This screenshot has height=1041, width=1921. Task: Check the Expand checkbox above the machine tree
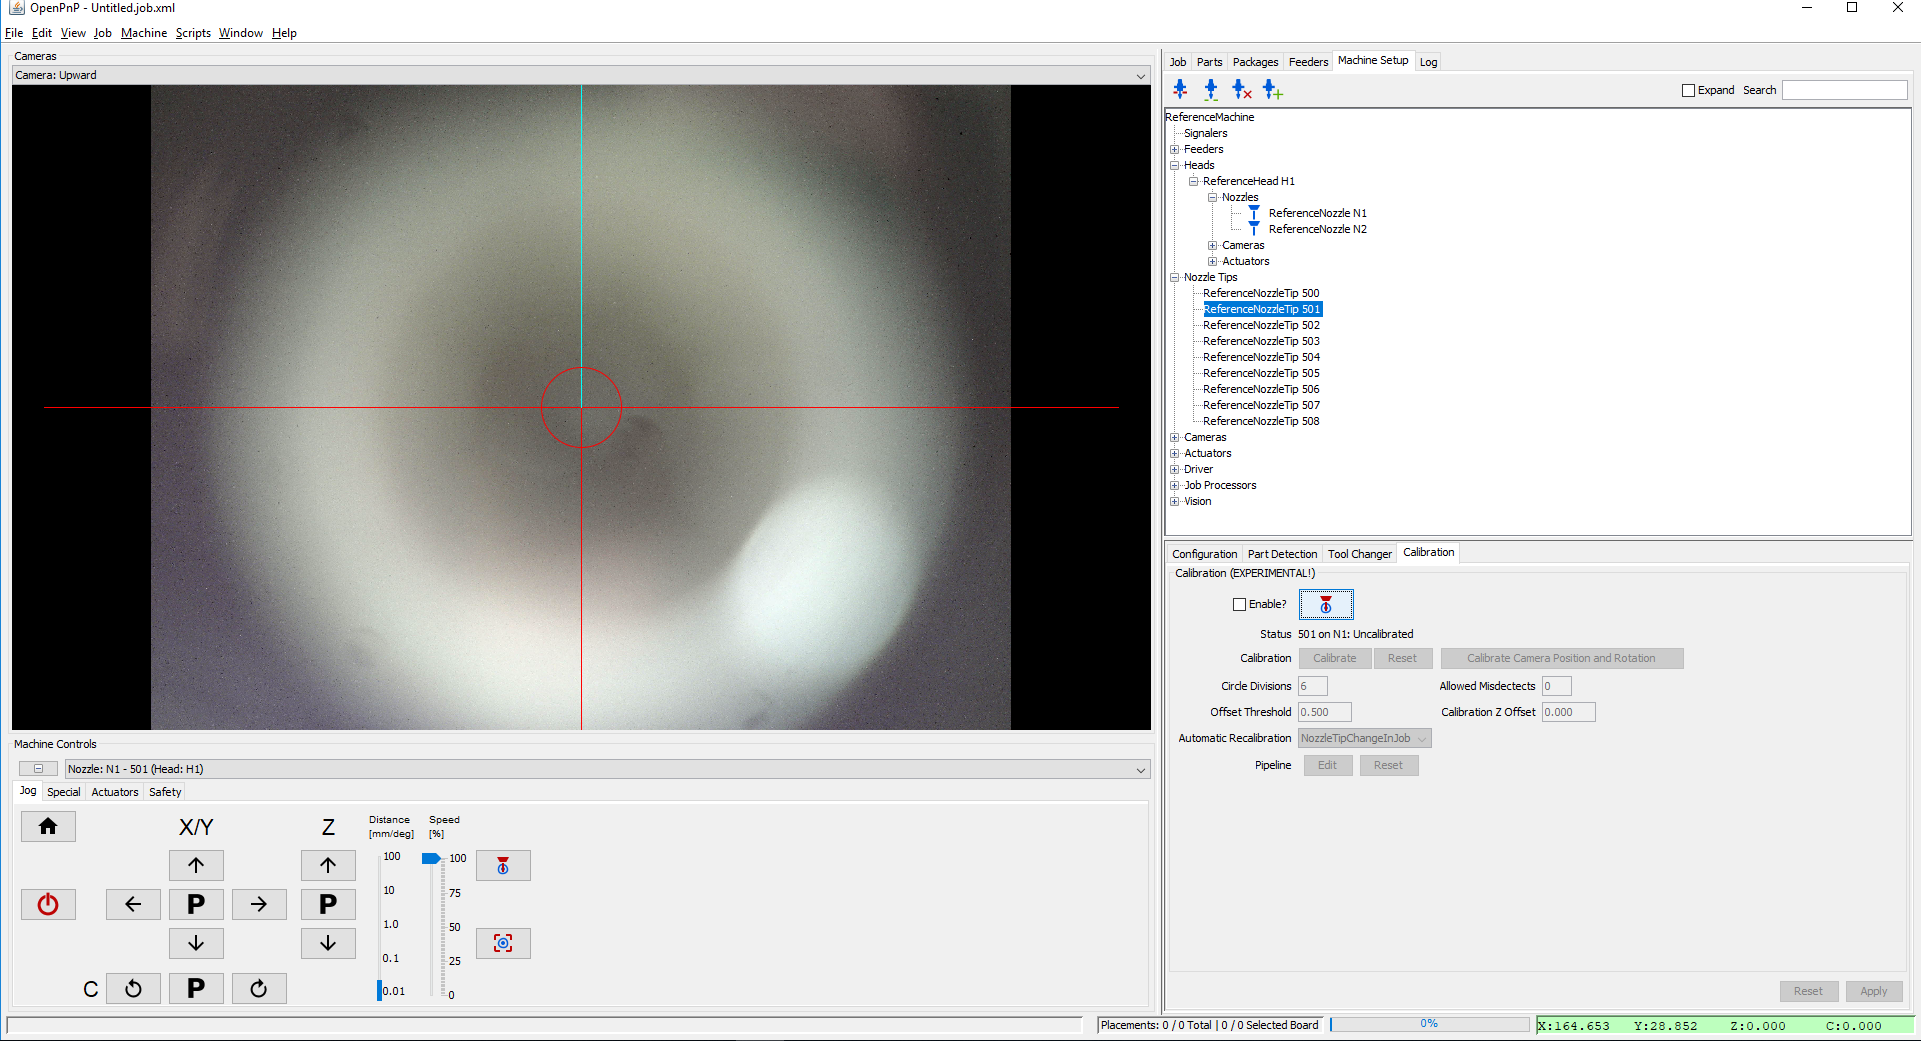coord(1688,90)
